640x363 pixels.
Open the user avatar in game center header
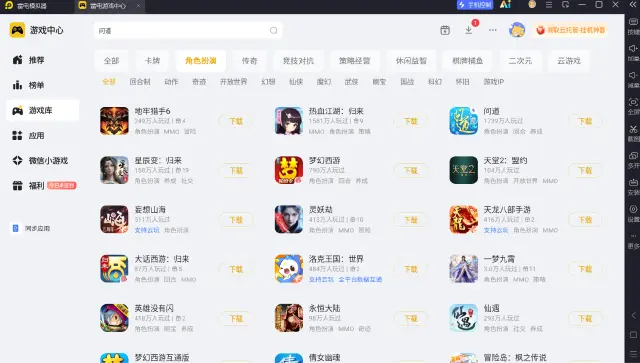517,30
